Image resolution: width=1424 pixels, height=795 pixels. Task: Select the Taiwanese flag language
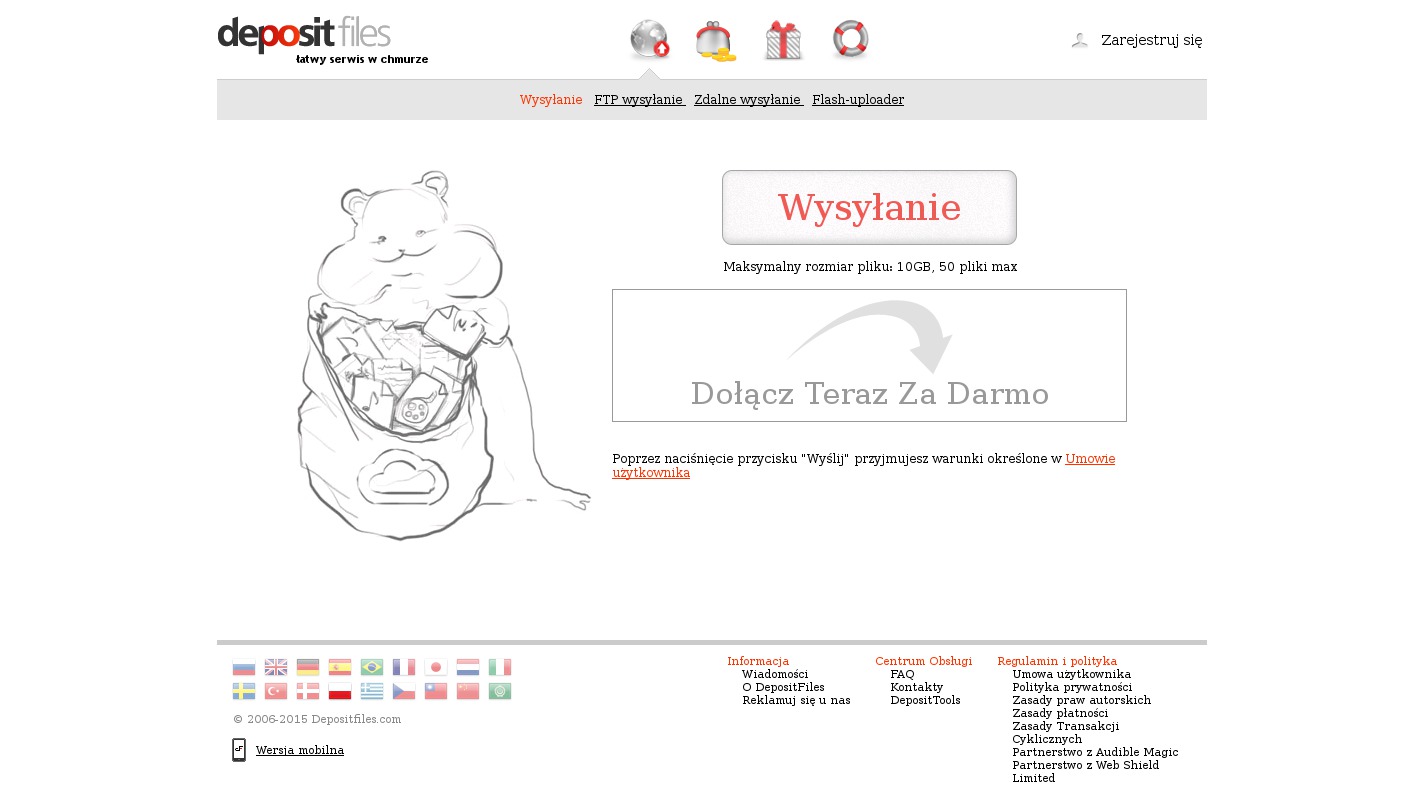436,691
